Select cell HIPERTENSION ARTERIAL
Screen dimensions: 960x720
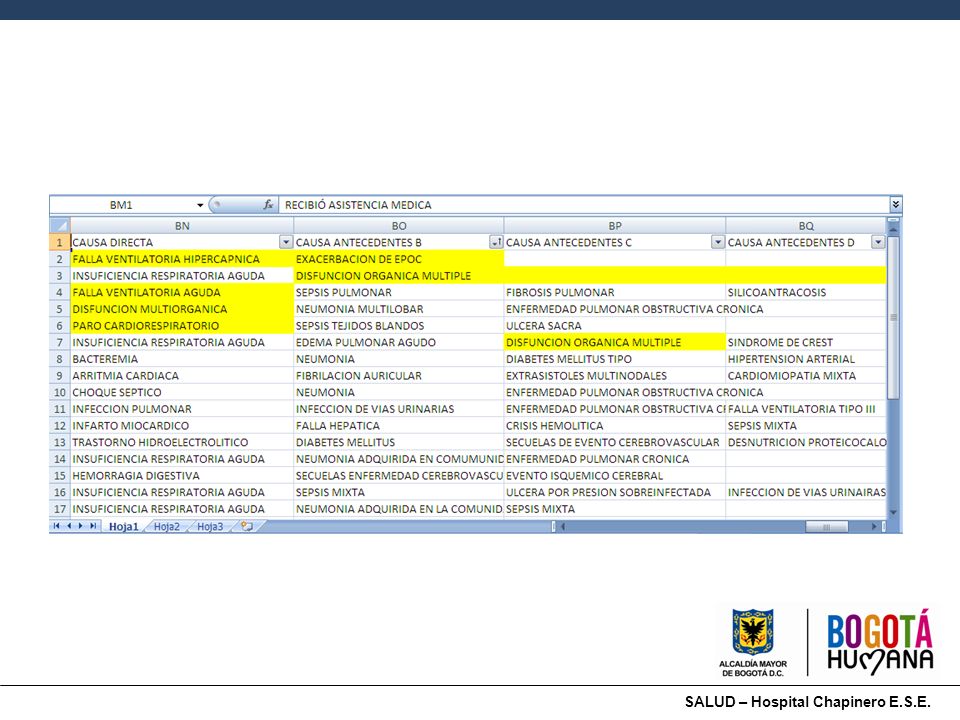click(x=806, y=359)
